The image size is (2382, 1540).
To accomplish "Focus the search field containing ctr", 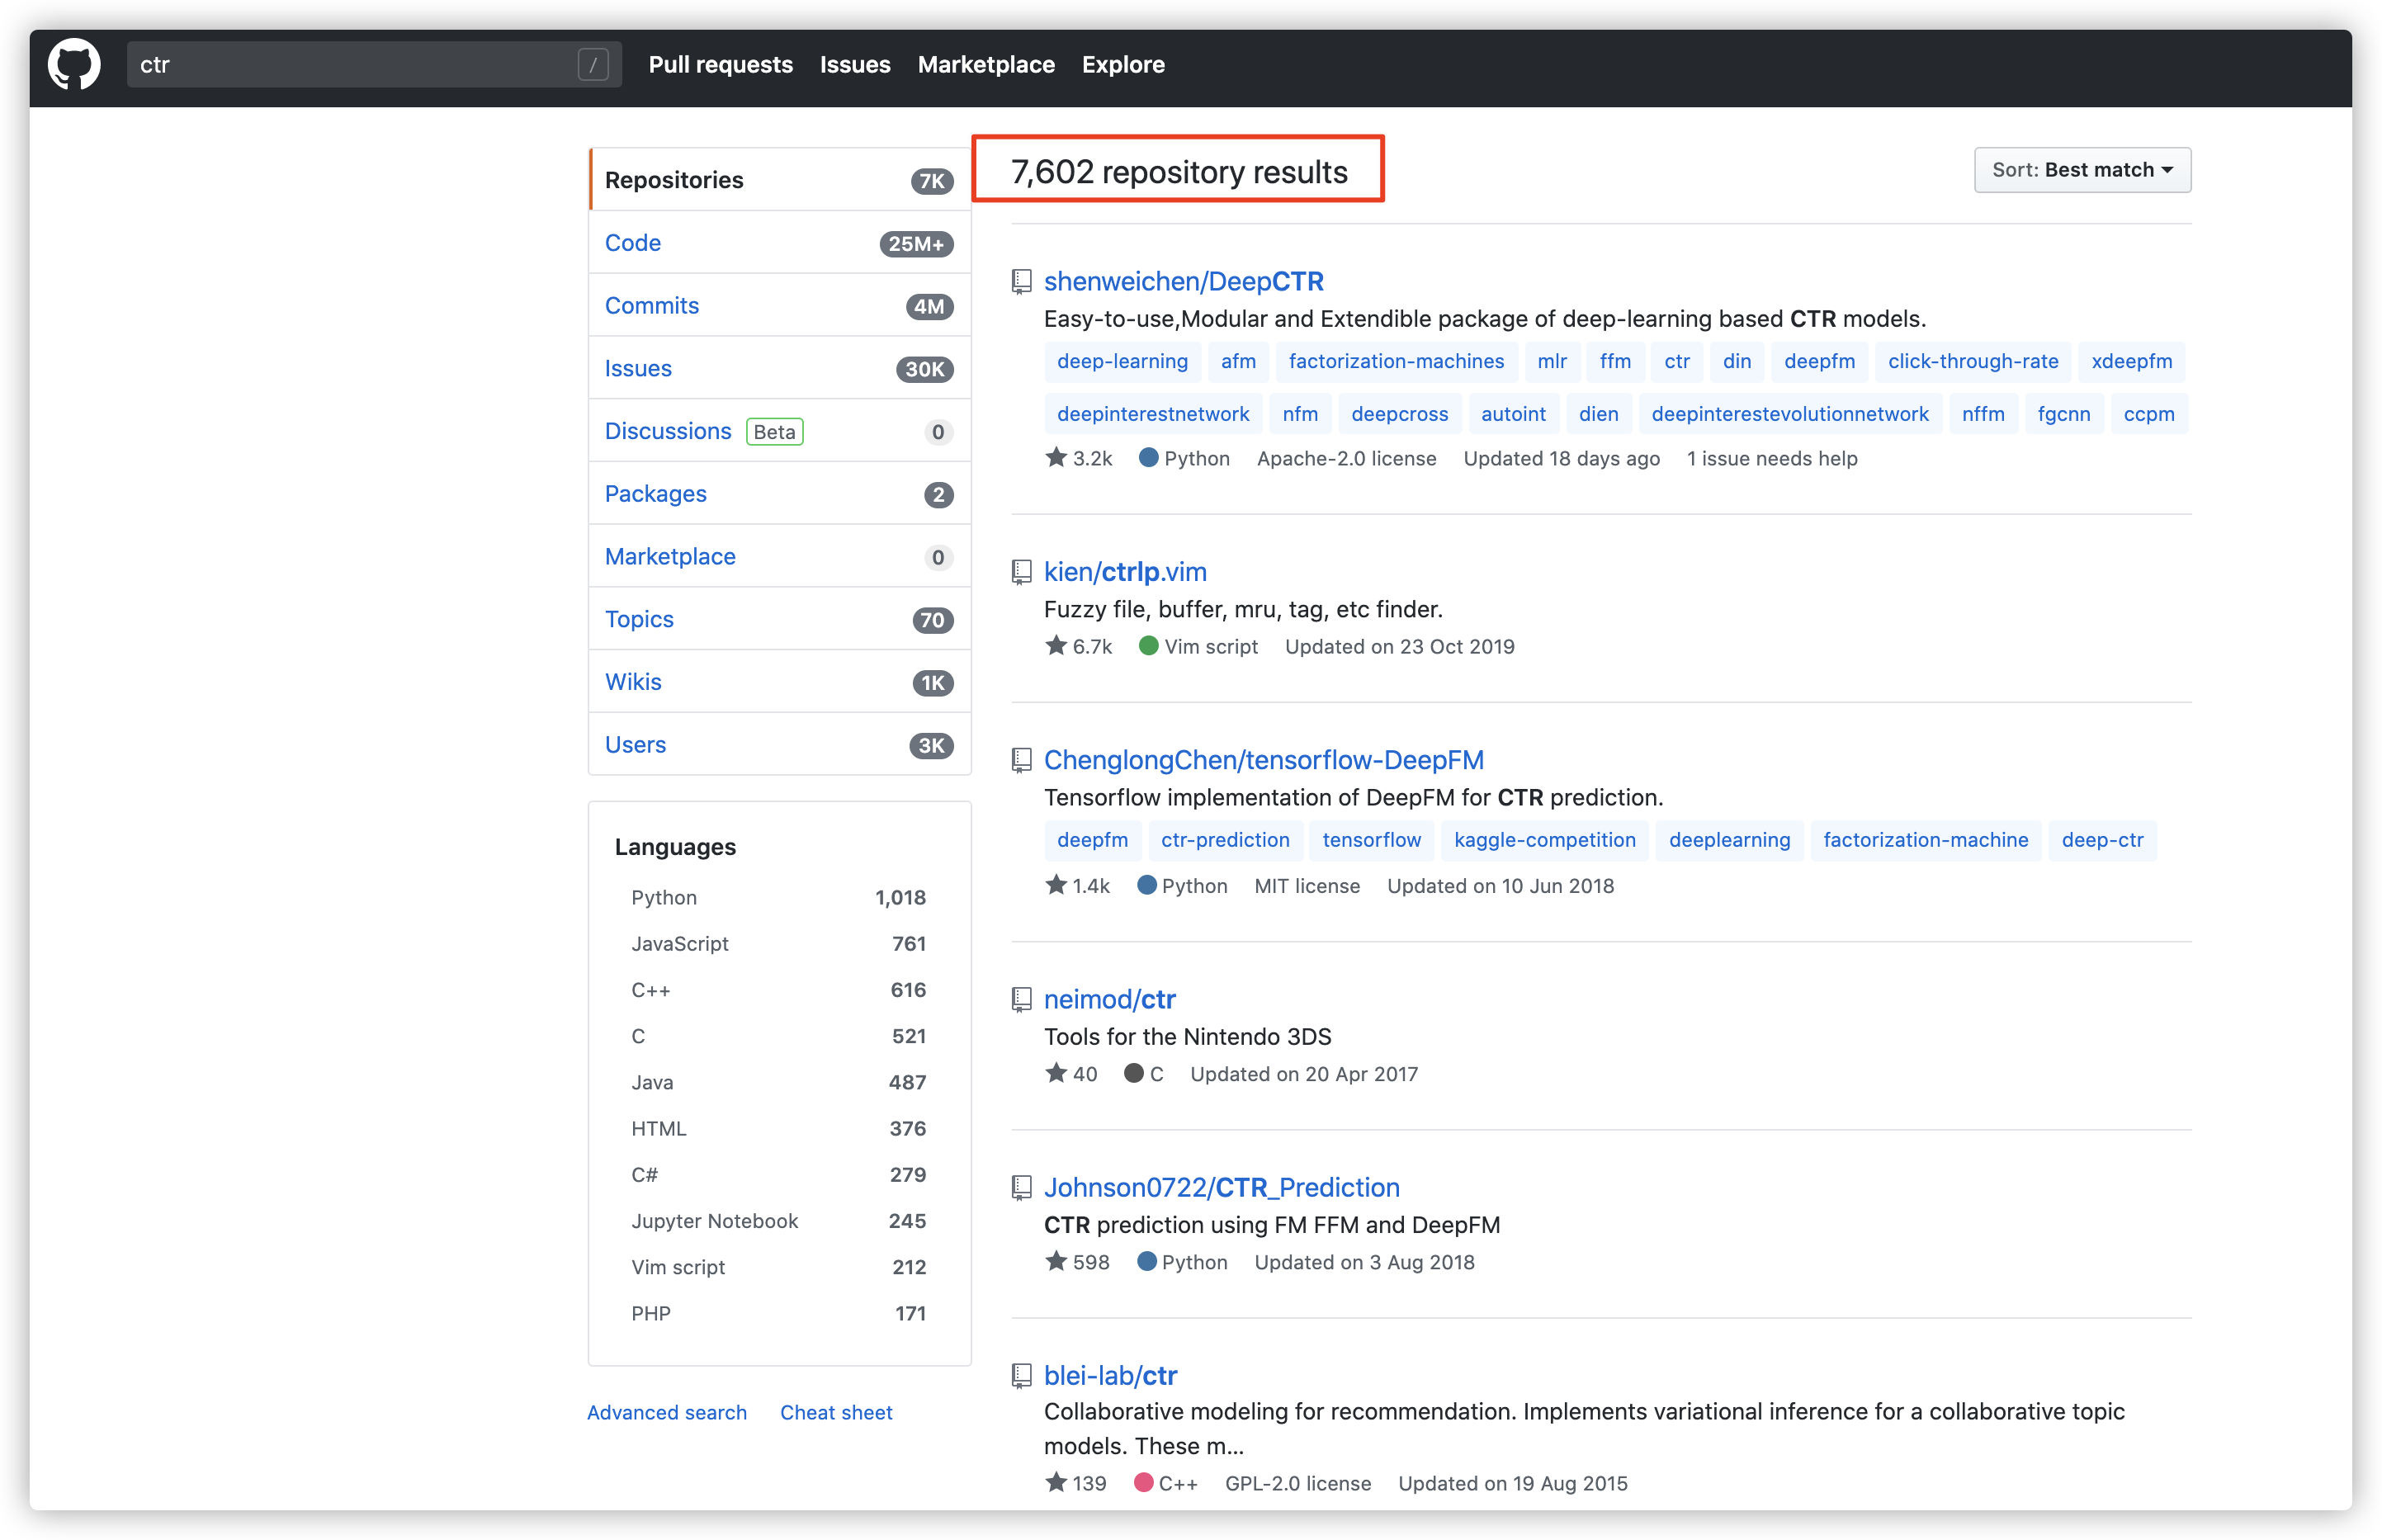I will point(374,65).
